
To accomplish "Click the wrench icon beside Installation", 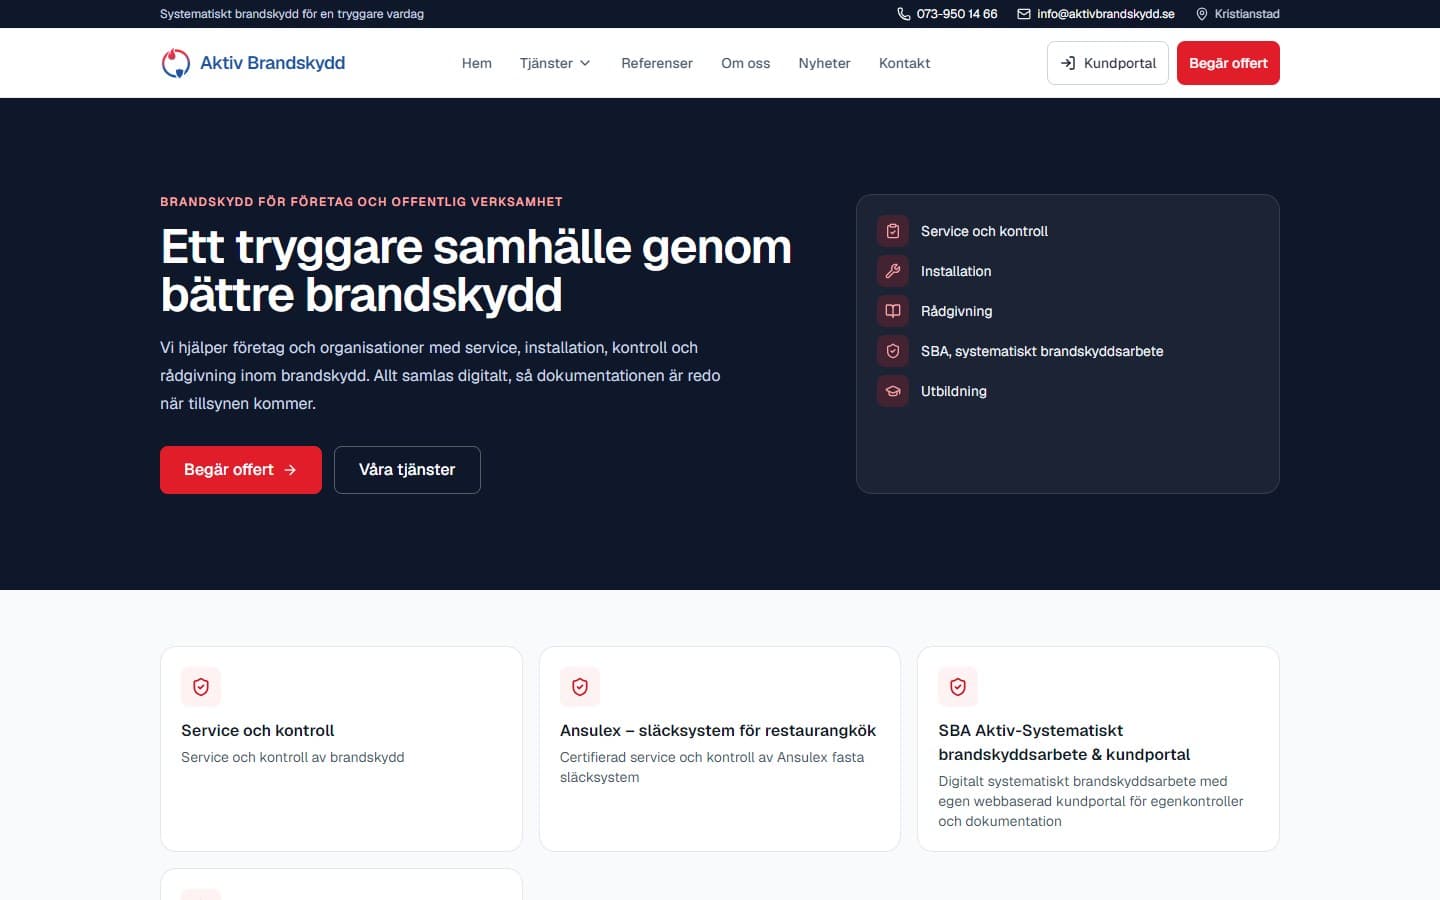I will click(893, 271).
